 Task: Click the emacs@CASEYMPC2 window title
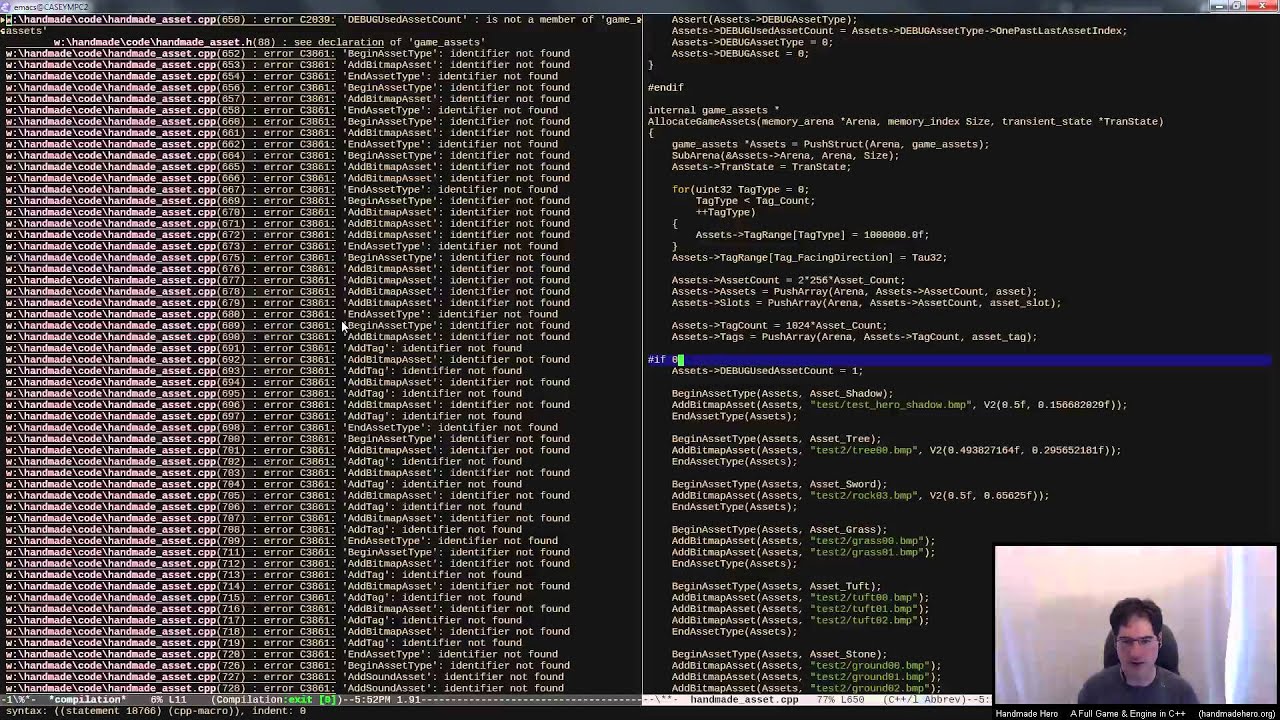click(50, 6)
